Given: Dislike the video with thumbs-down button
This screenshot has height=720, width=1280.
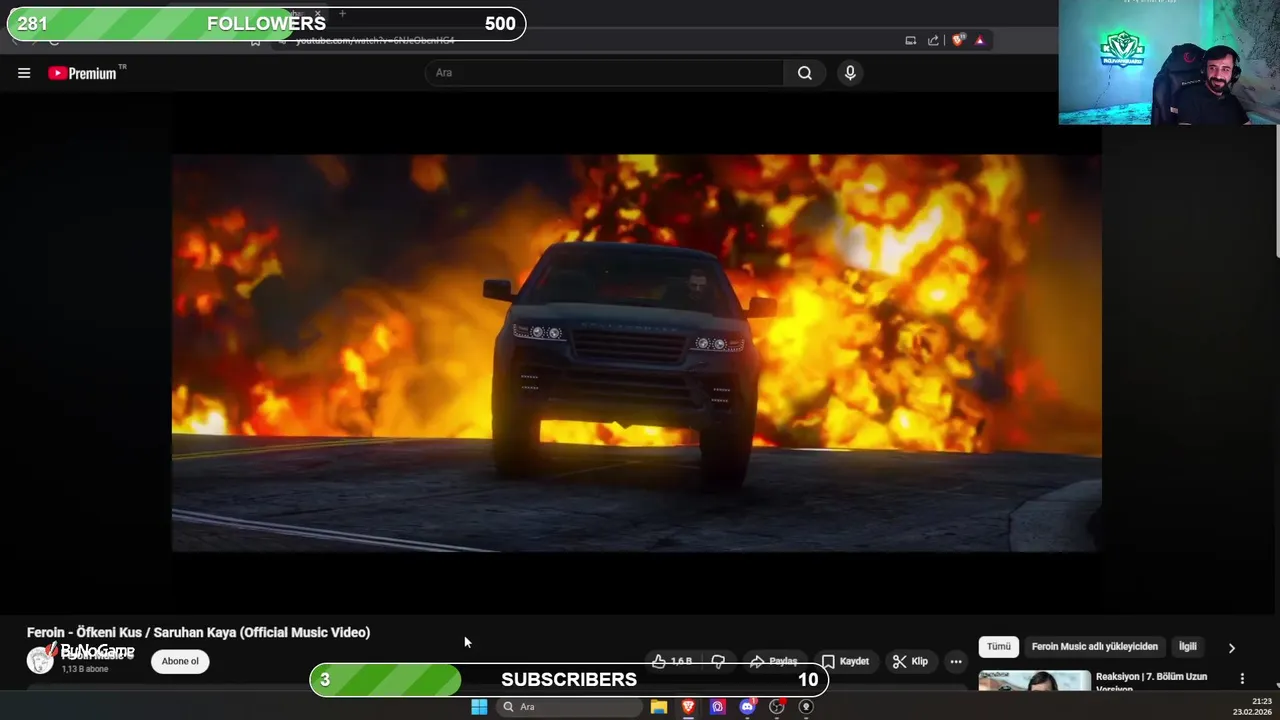Looking at the screenshot, I should 718,661.
